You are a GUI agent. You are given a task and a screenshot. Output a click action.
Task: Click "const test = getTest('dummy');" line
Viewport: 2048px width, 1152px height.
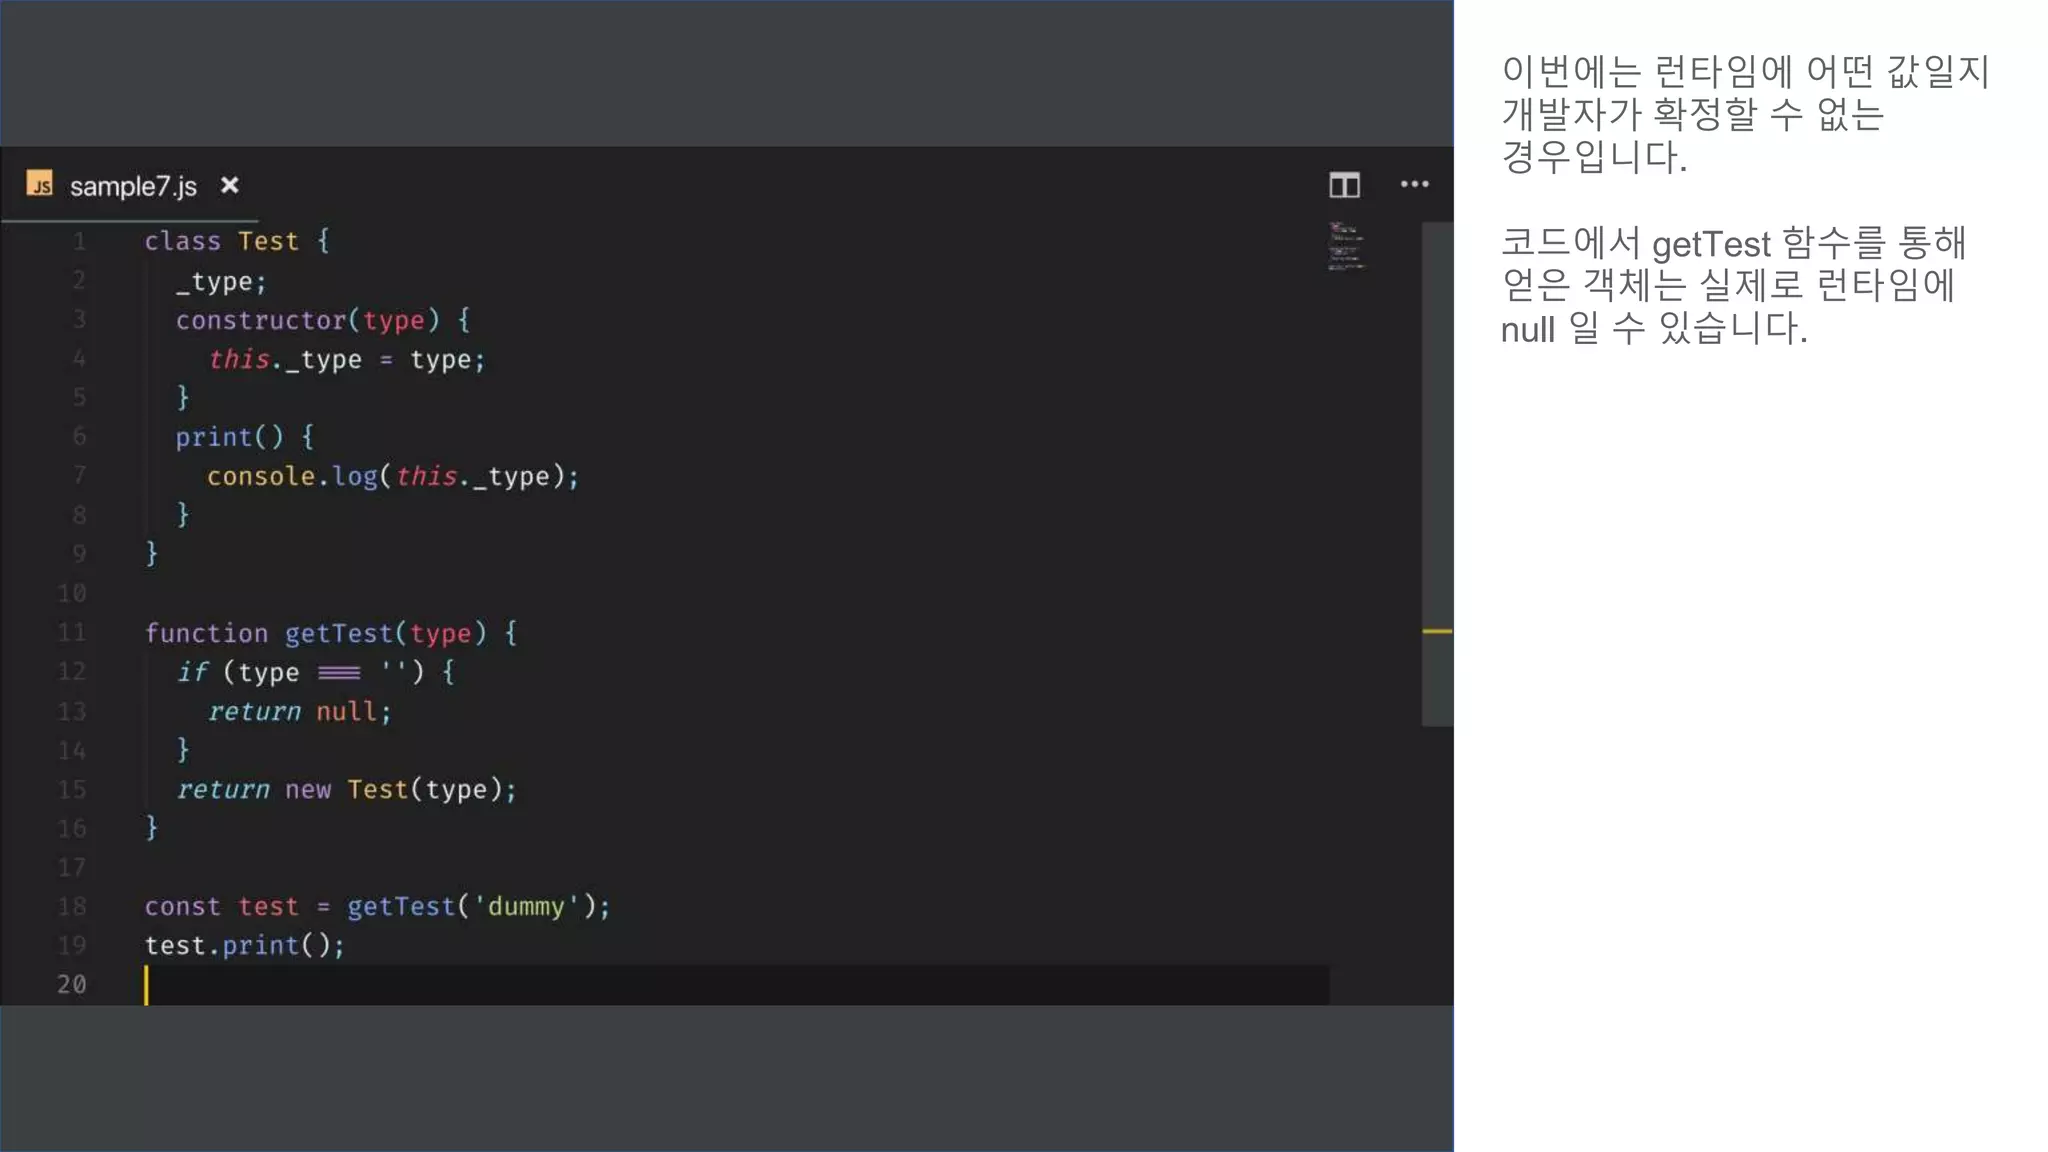(x=377, y=906)
